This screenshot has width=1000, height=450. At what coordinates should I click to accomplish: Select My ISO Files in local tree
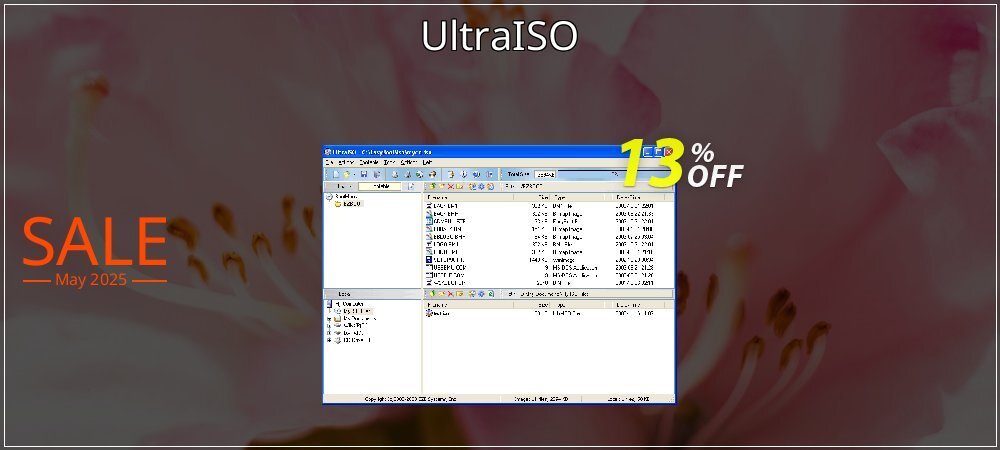point(352,311)
